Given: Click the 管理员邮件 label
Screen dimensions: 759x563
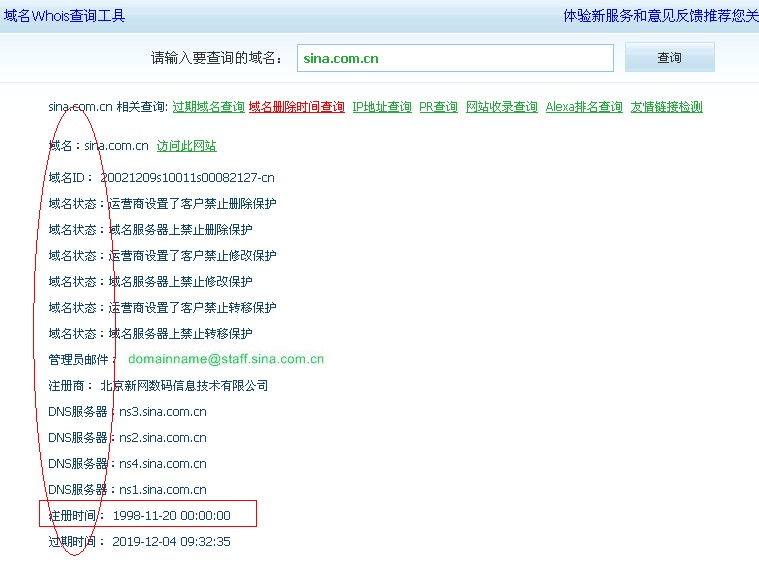Looking at the screenshot, I should coord(81,360).
